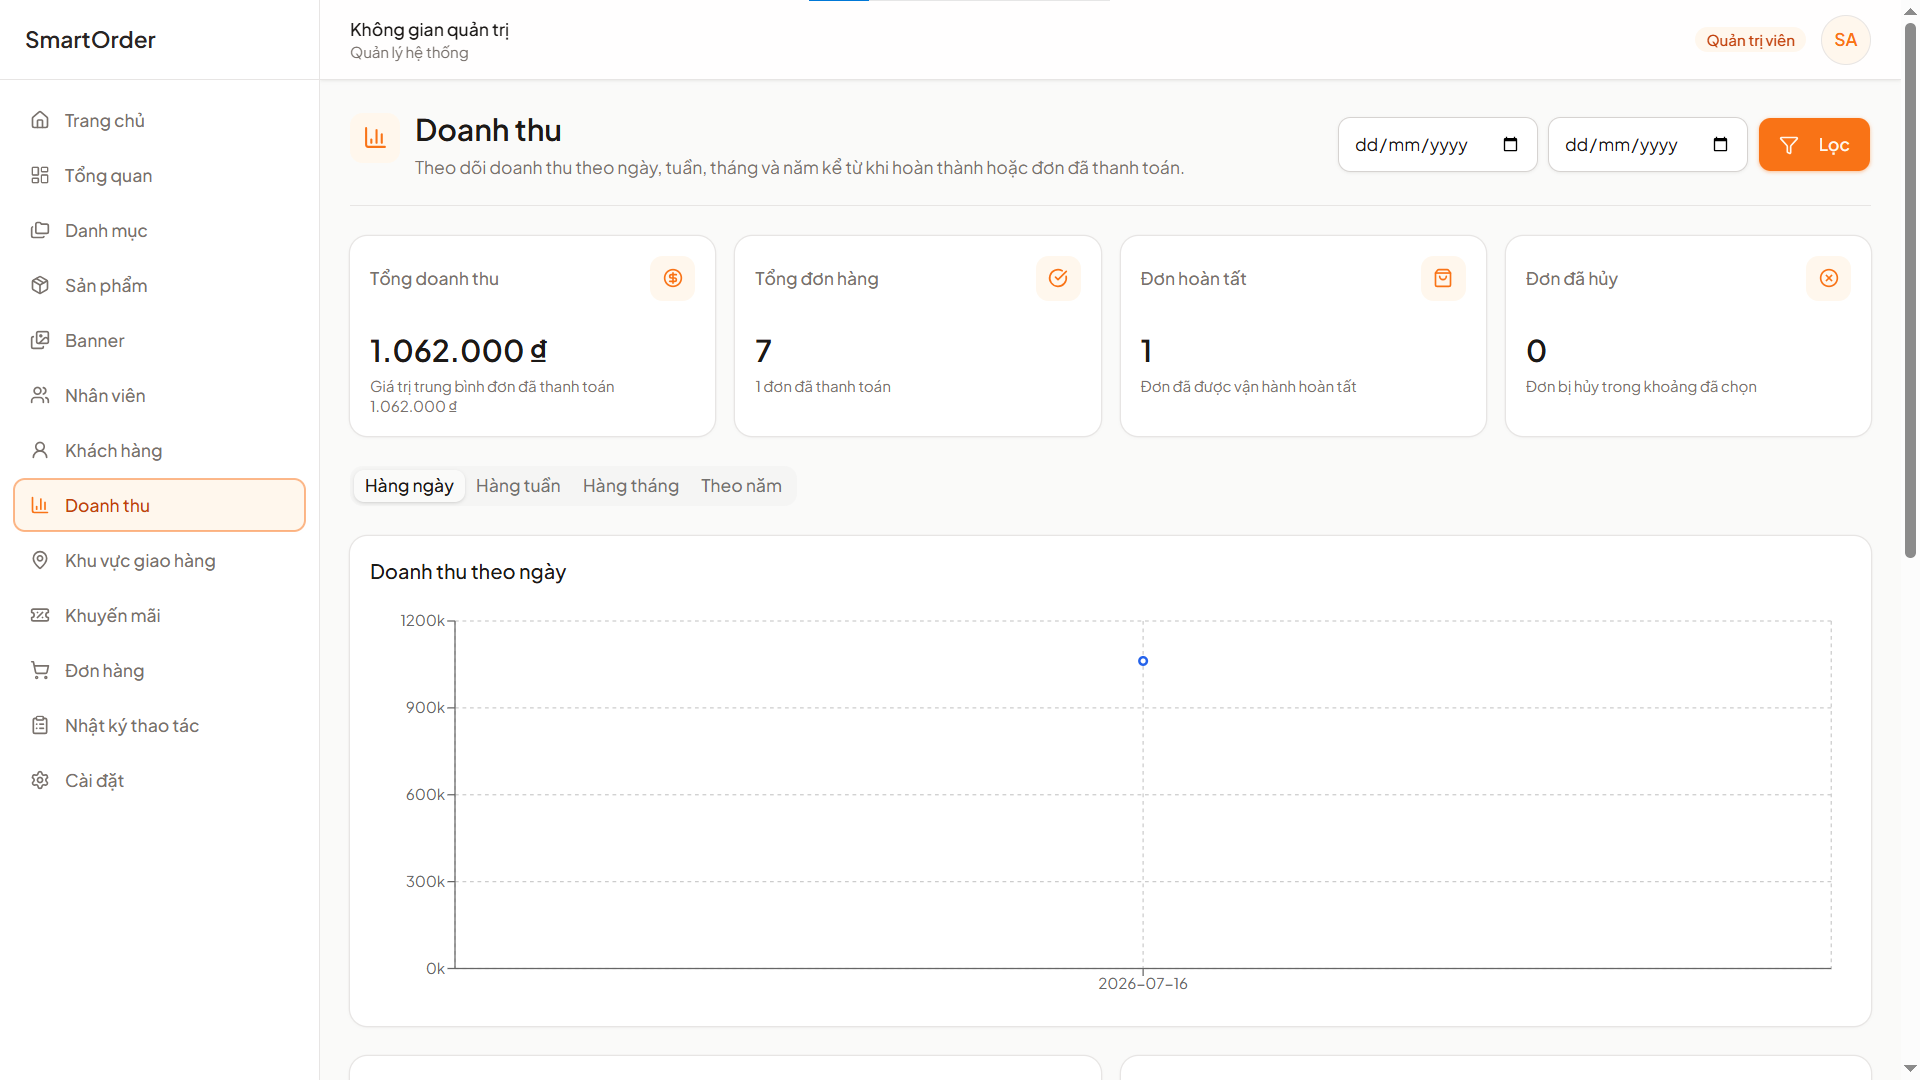The height and width of the screenshot is (1080, 1920).
Task: Click the Tổng doanh thu dollar icon
Action: (673, 278)
